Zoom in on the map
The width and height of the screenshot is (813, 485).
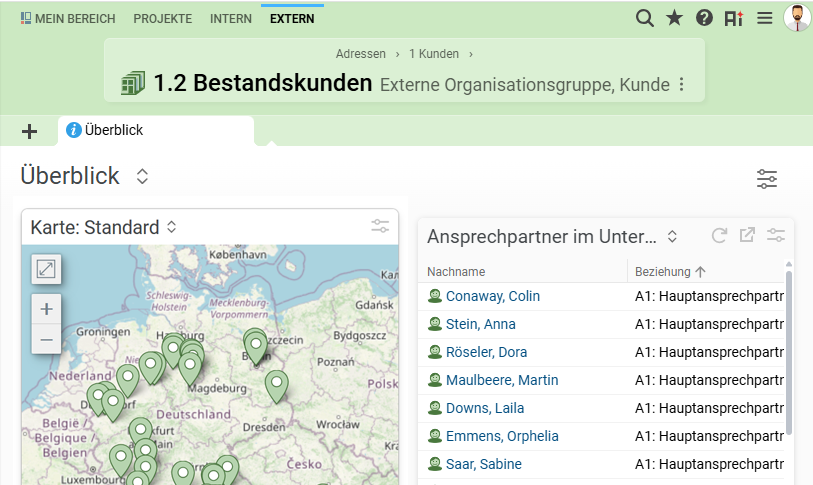pos(46,309)
